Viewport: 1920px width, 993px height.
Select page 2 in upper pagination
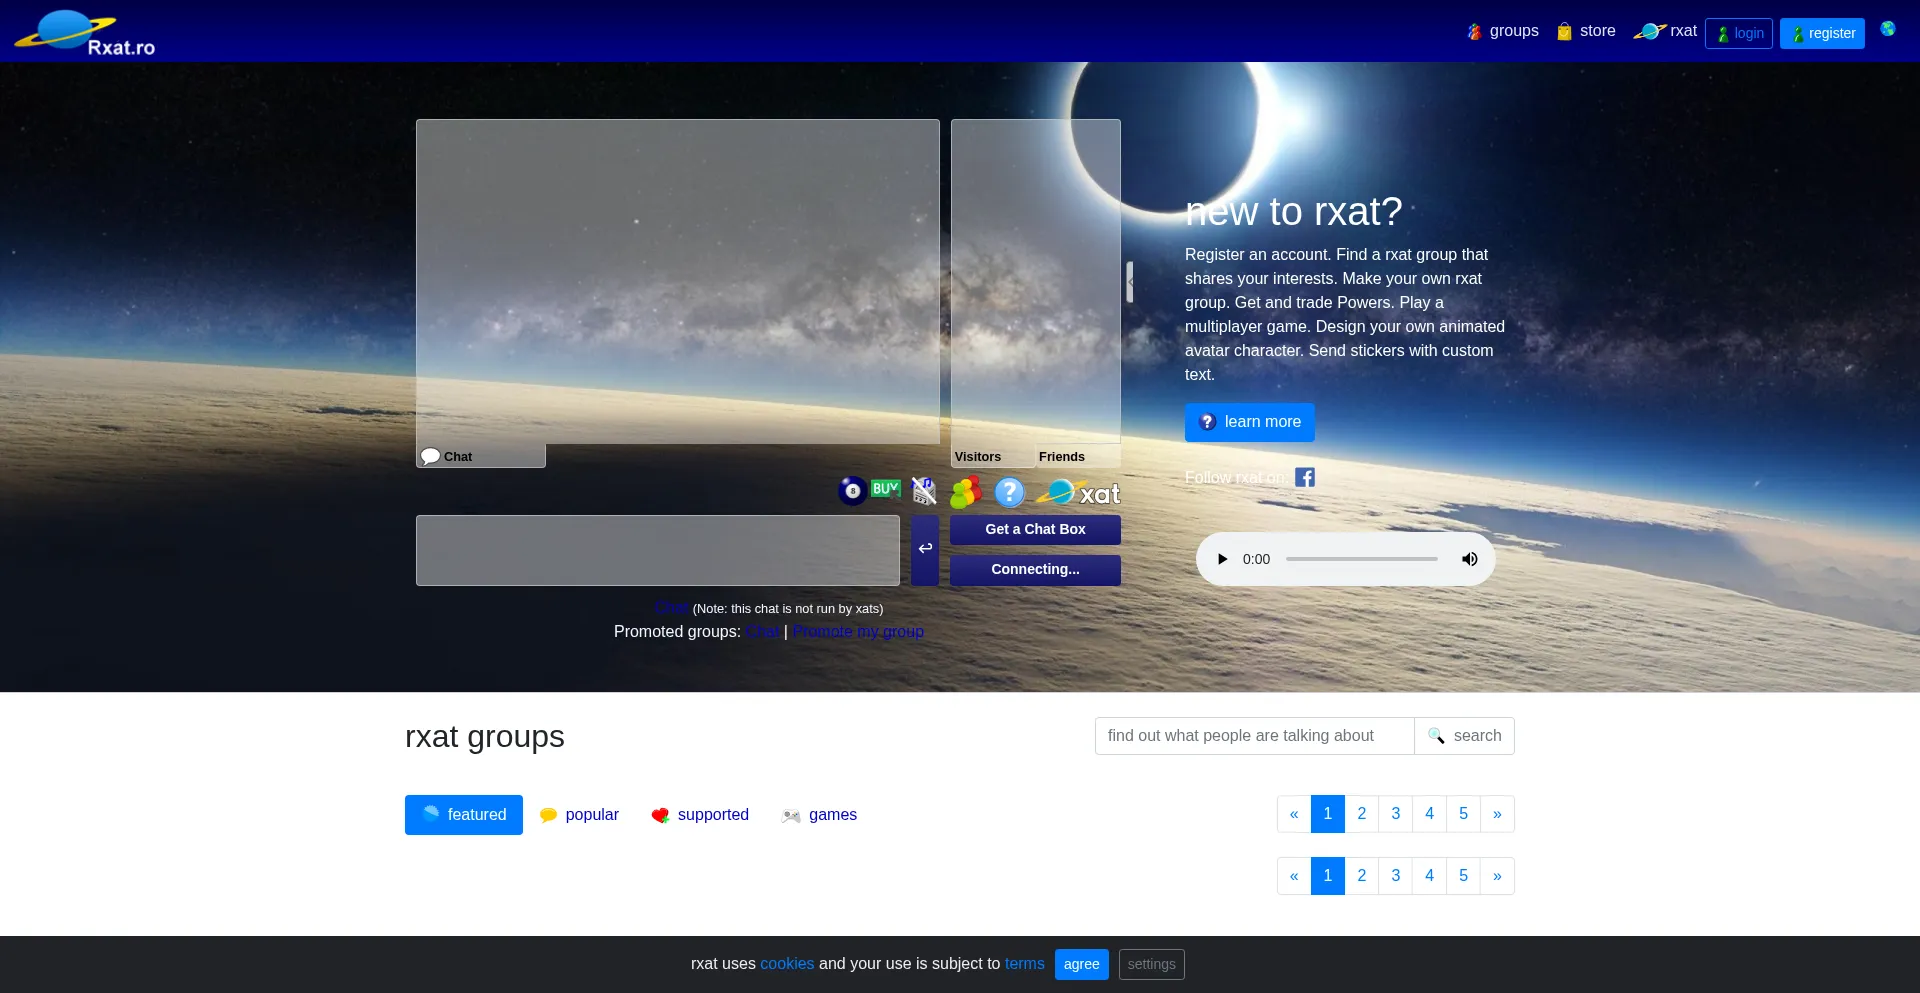1362,814
